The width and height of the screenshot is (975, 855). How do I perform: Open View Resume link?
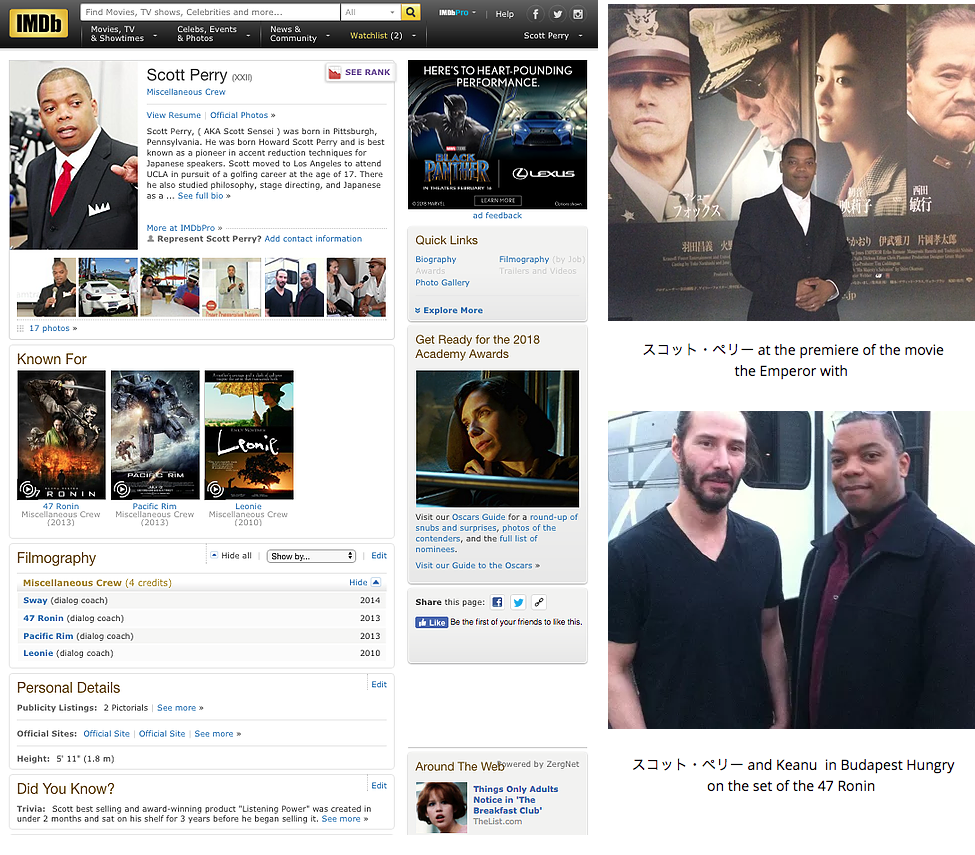(173, 115)
